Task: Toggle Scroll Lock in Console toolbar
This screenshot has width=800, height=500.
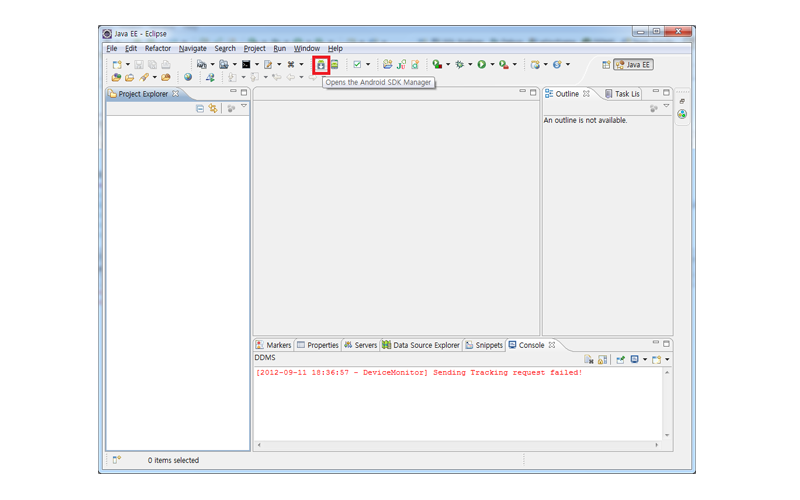Action: click(603, 359)
